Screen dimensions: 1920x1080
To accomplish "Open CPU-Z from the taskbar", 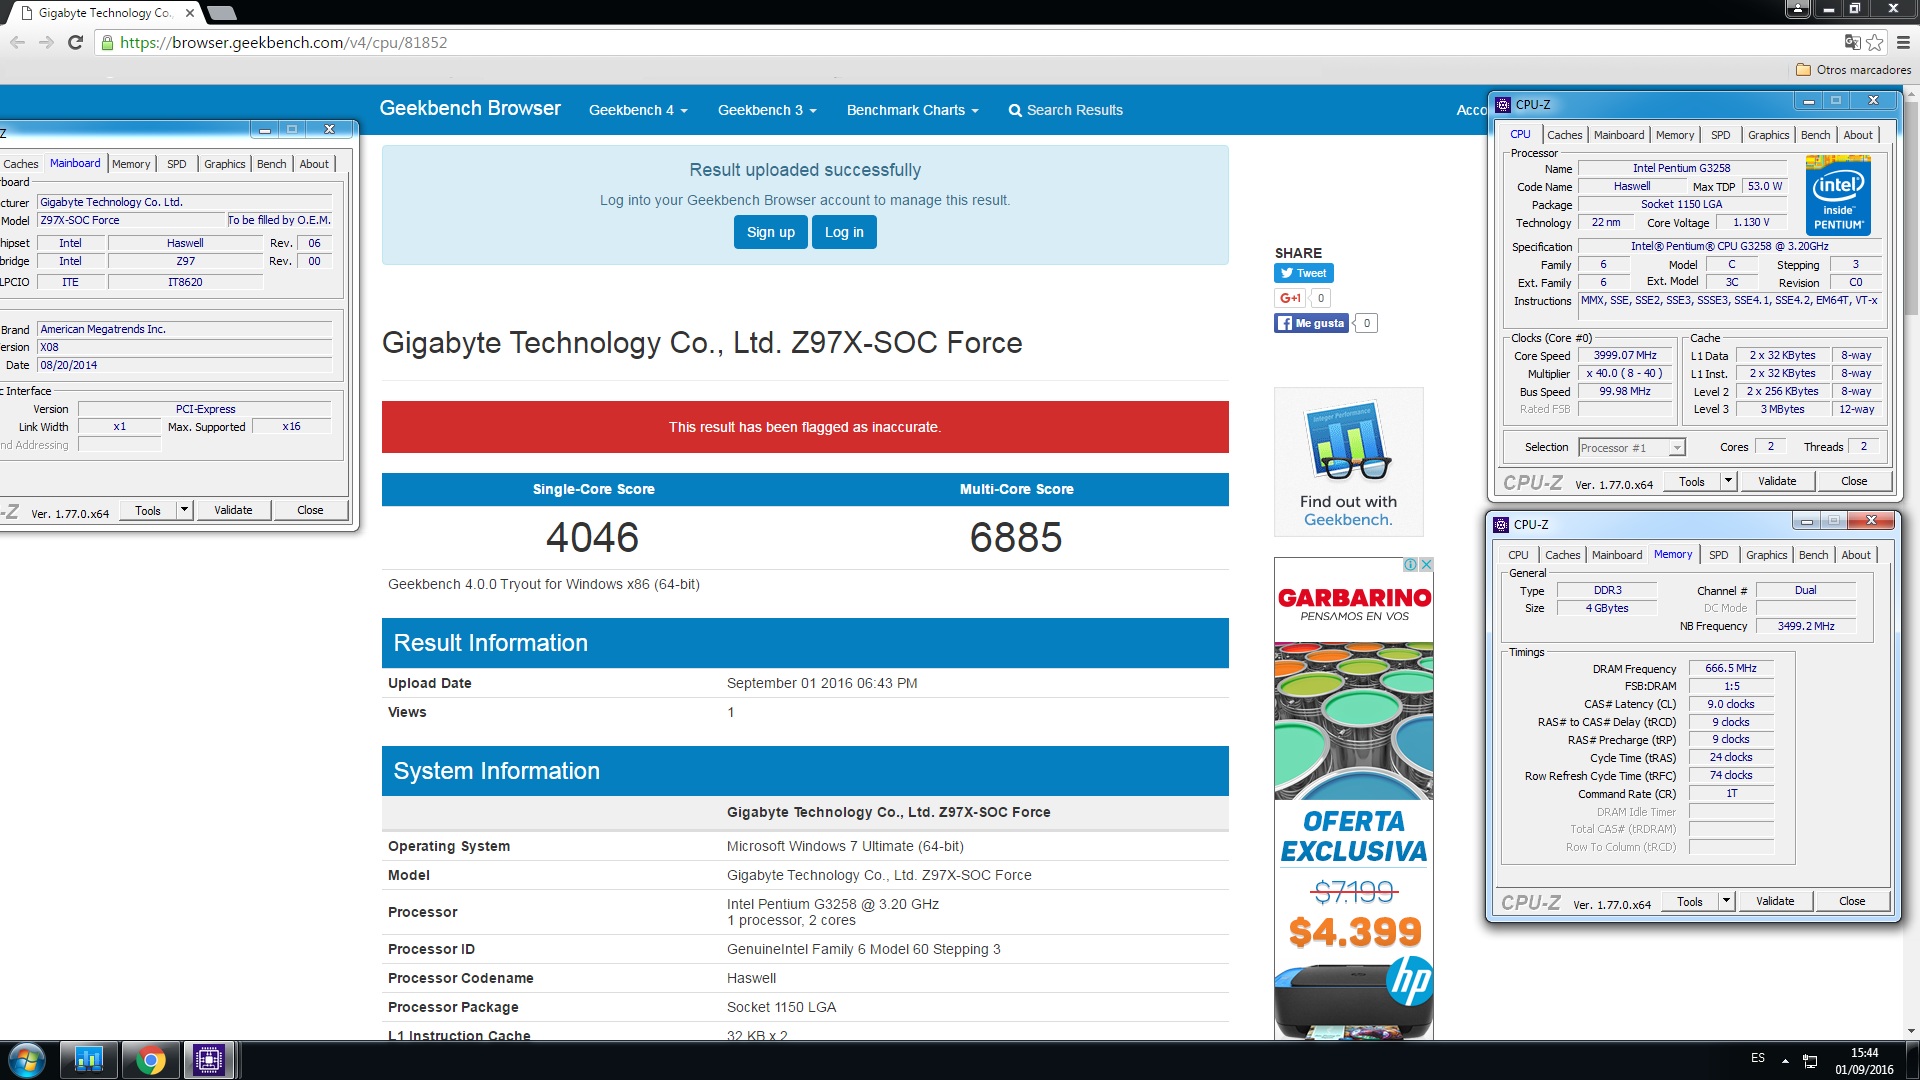I will [209, 1060].
